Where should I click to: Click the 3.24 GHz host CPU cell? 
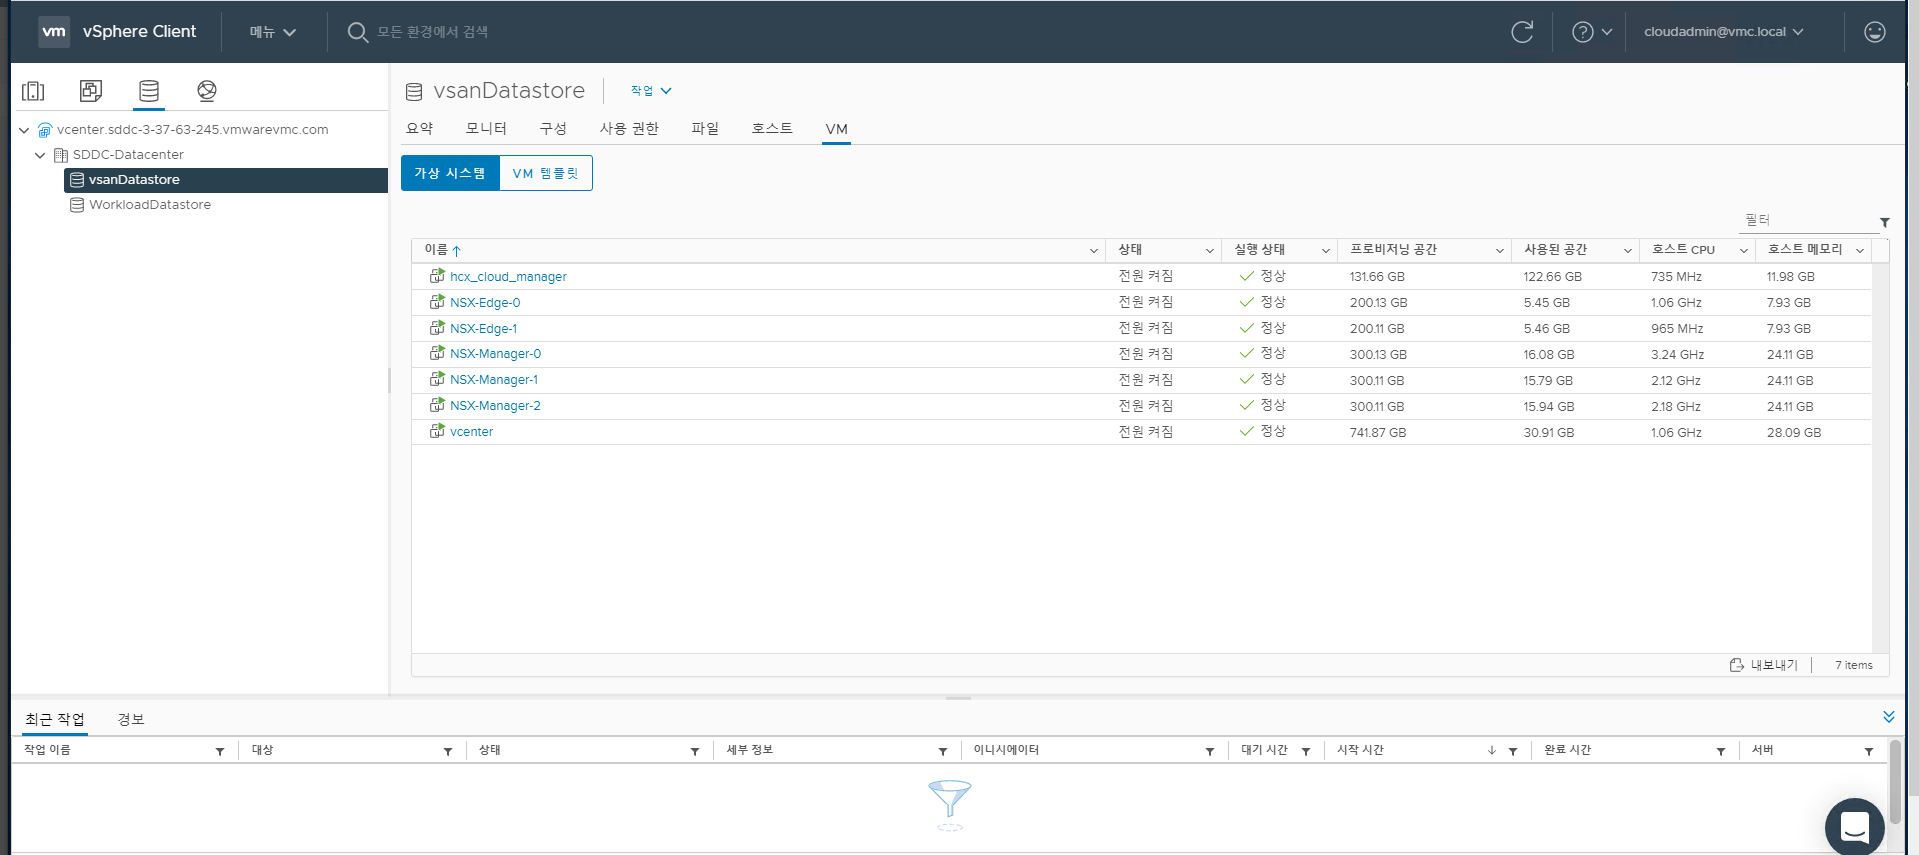click(x=1677, y=355)
